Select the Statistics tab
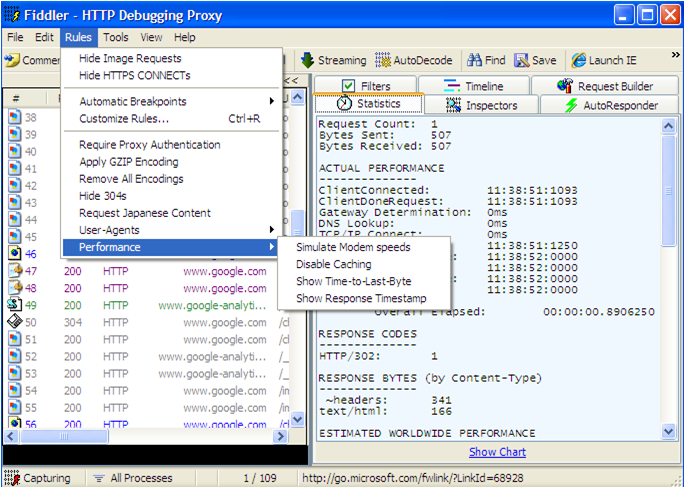 [x=368, y=104]
